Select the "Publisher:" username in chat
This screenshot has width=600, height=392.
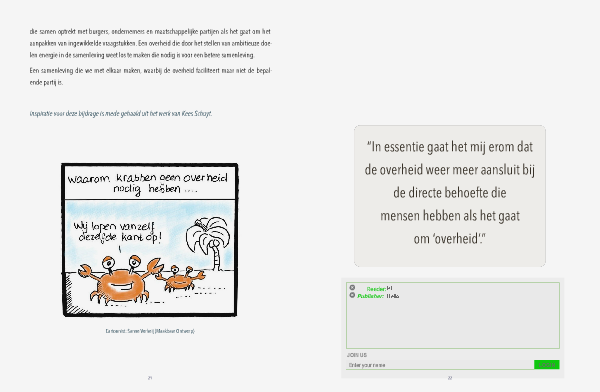(370, 296)
